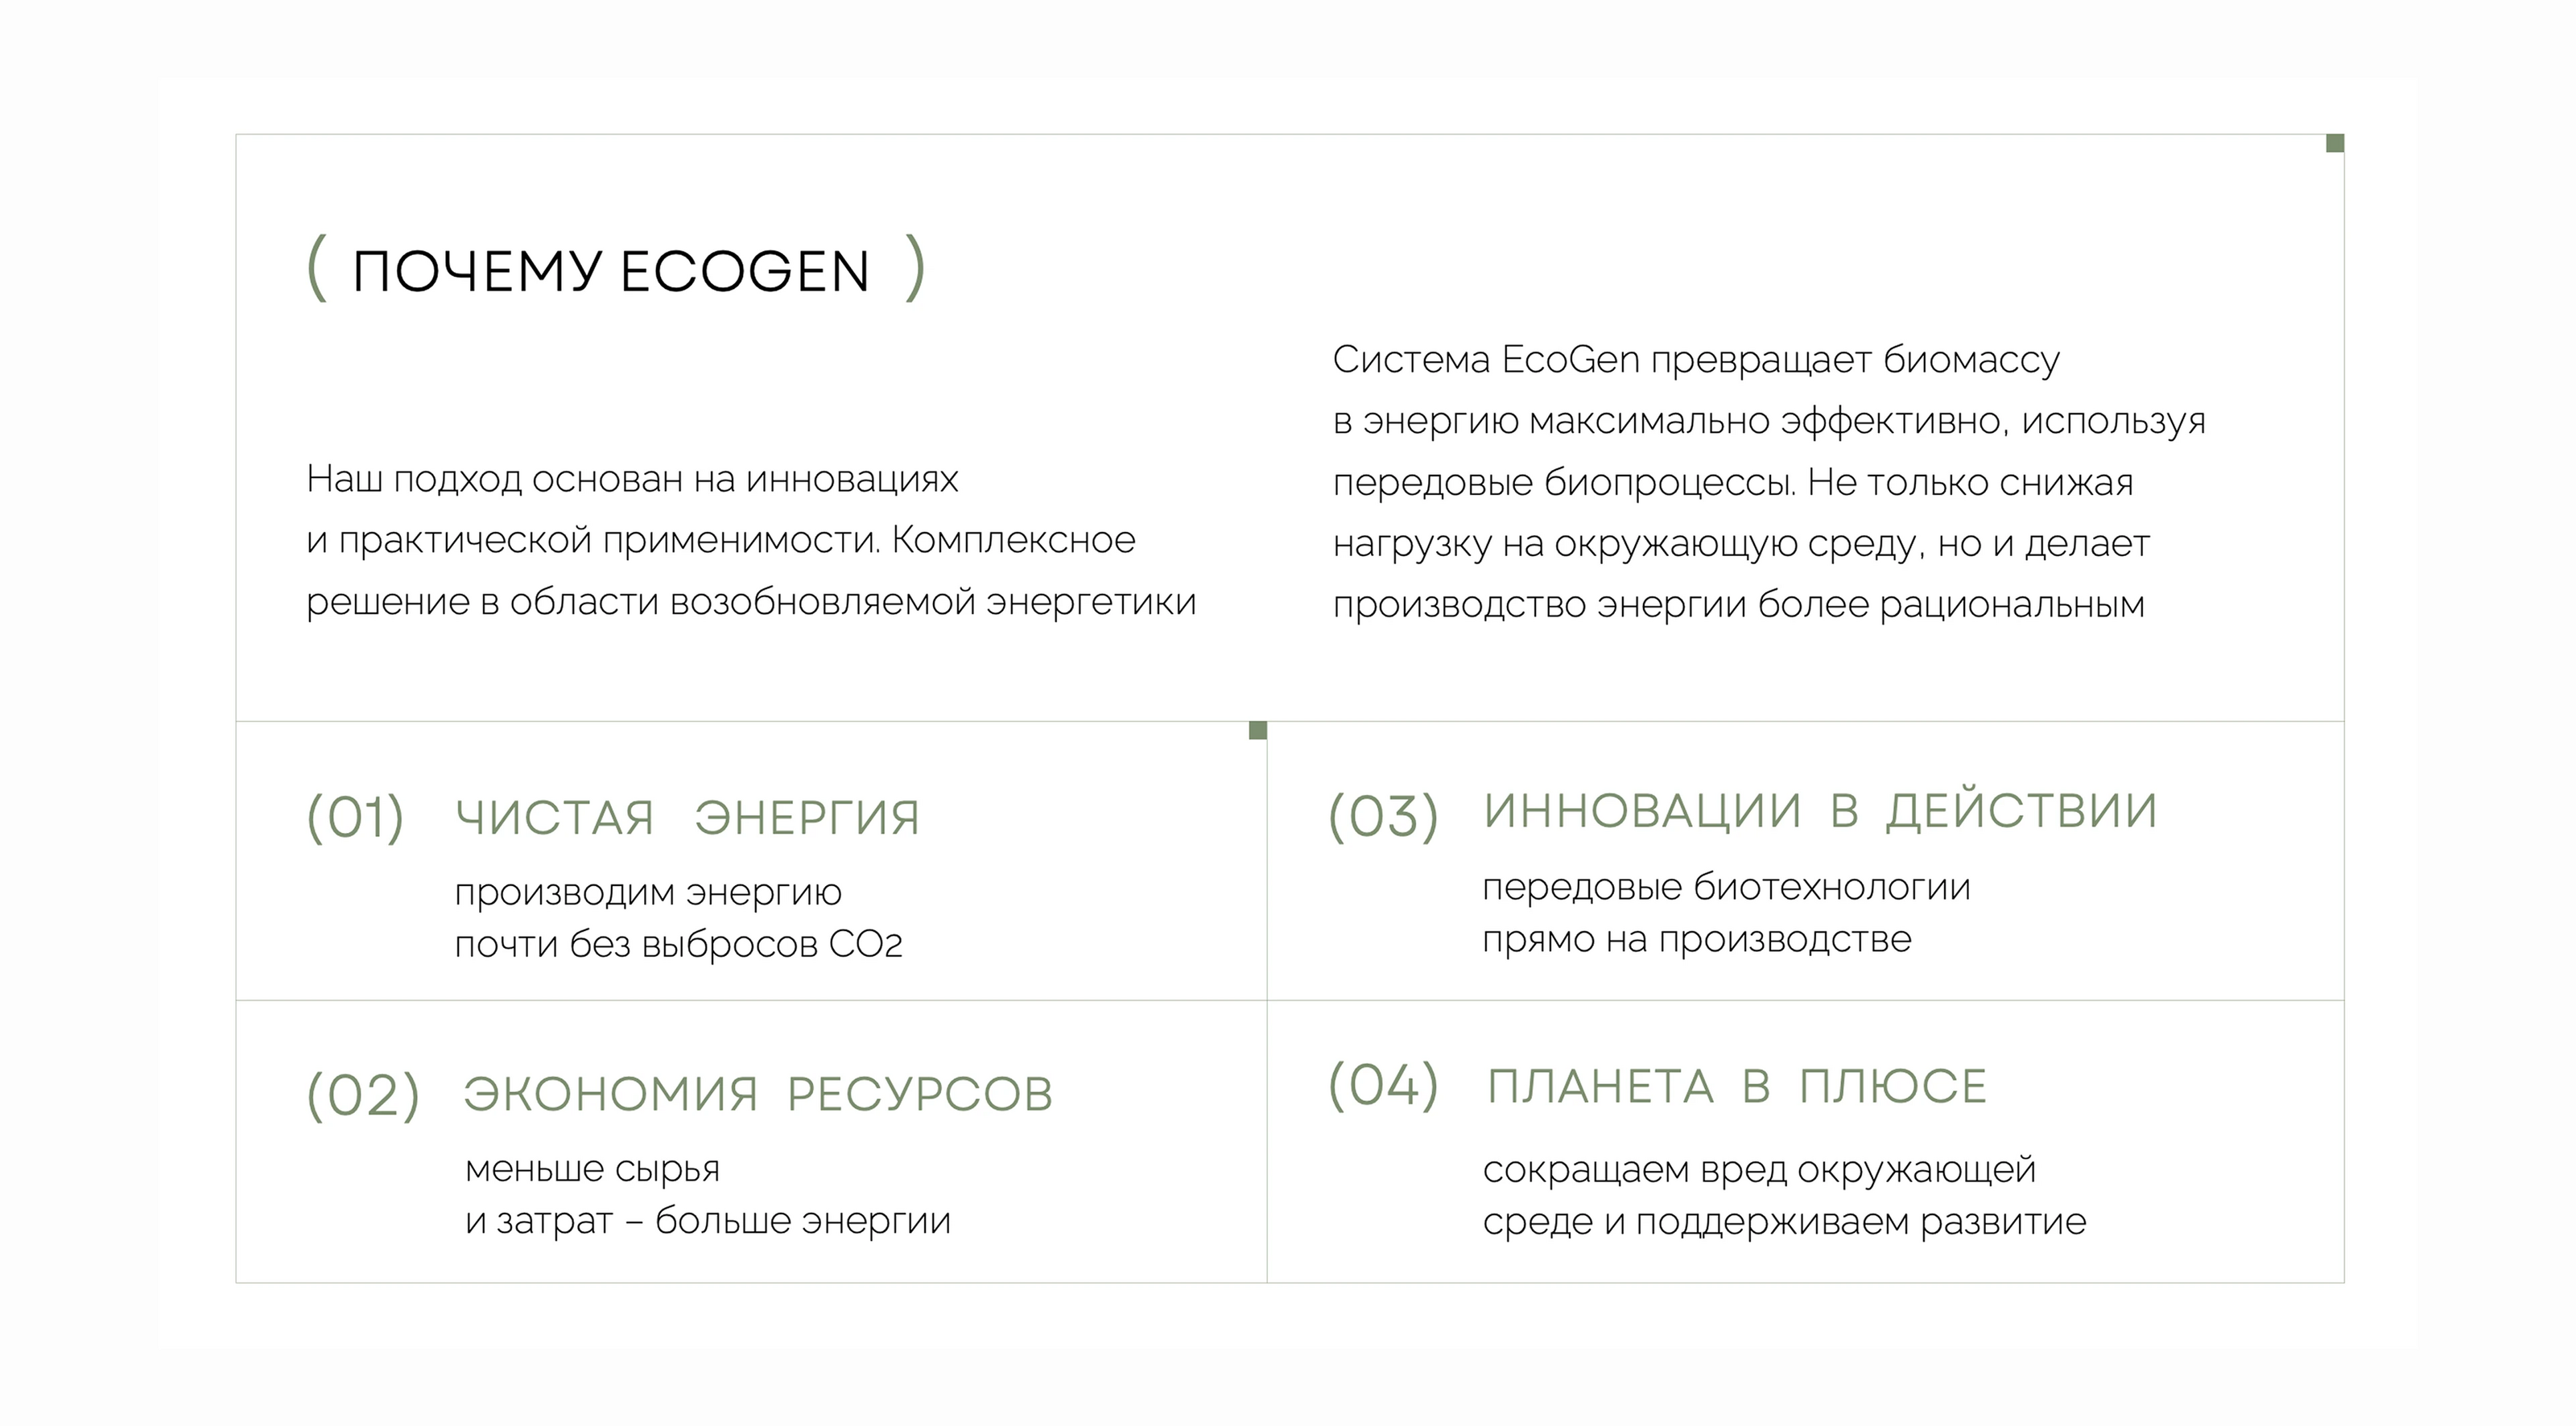Click the ПОЧЕМУ ECOGEN title
The height and width of the screenshot is (1426, 2576).
point(611,272)
